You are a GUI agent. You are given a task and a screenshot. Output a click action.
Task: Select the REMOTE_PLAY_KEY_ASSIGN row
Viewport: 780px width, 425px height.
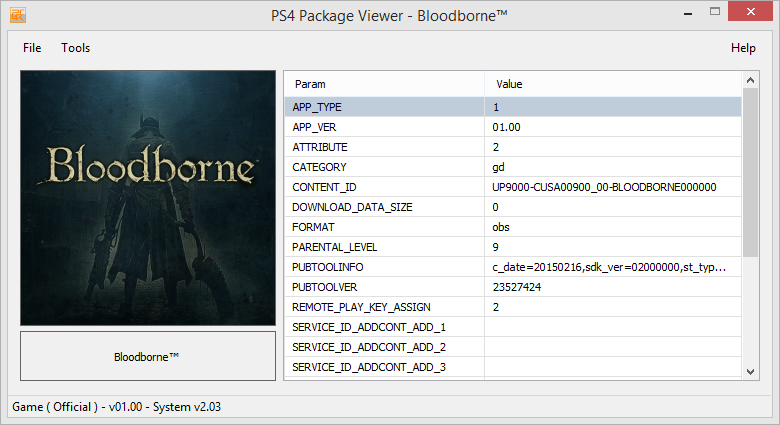(x=384, y=307)
